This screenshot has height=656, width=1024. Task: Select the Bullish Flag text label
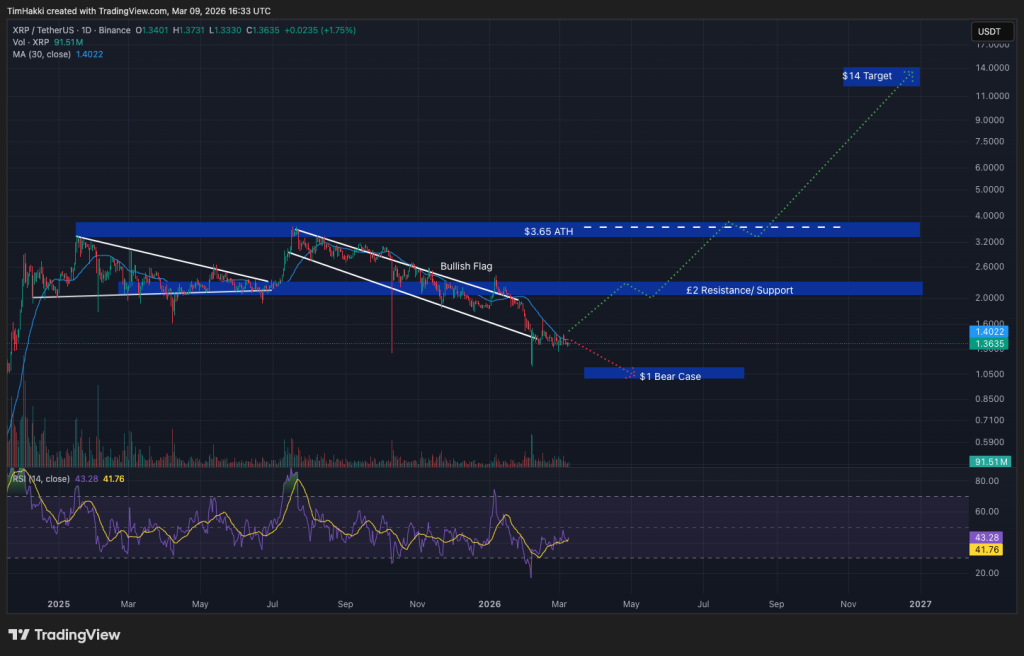(x=466, y=267)
